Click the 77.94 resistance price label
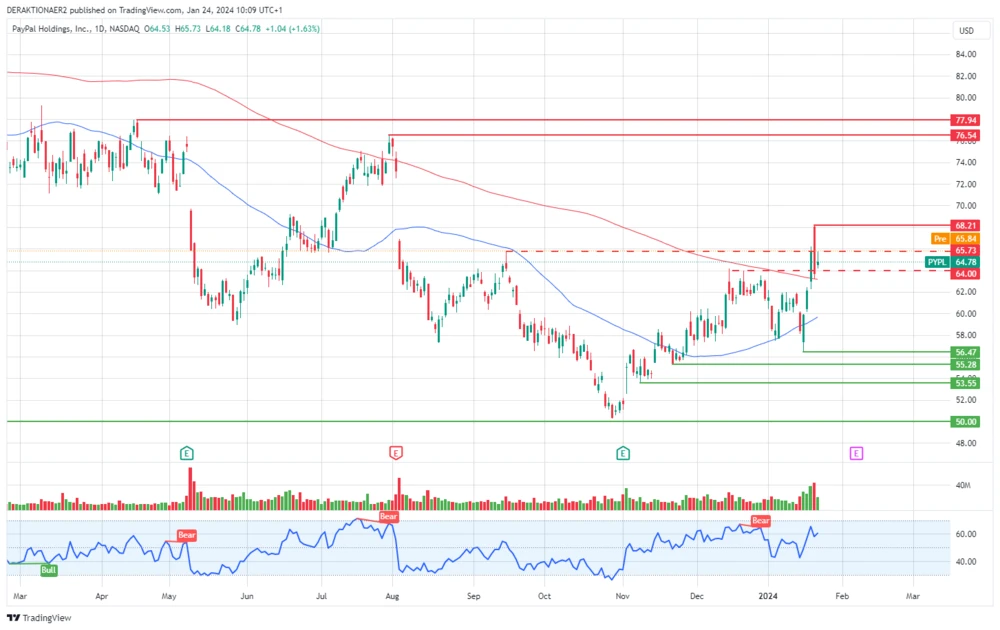This screenshot has height=630, width=1000. pyautogui.click(x=963, y=119)
